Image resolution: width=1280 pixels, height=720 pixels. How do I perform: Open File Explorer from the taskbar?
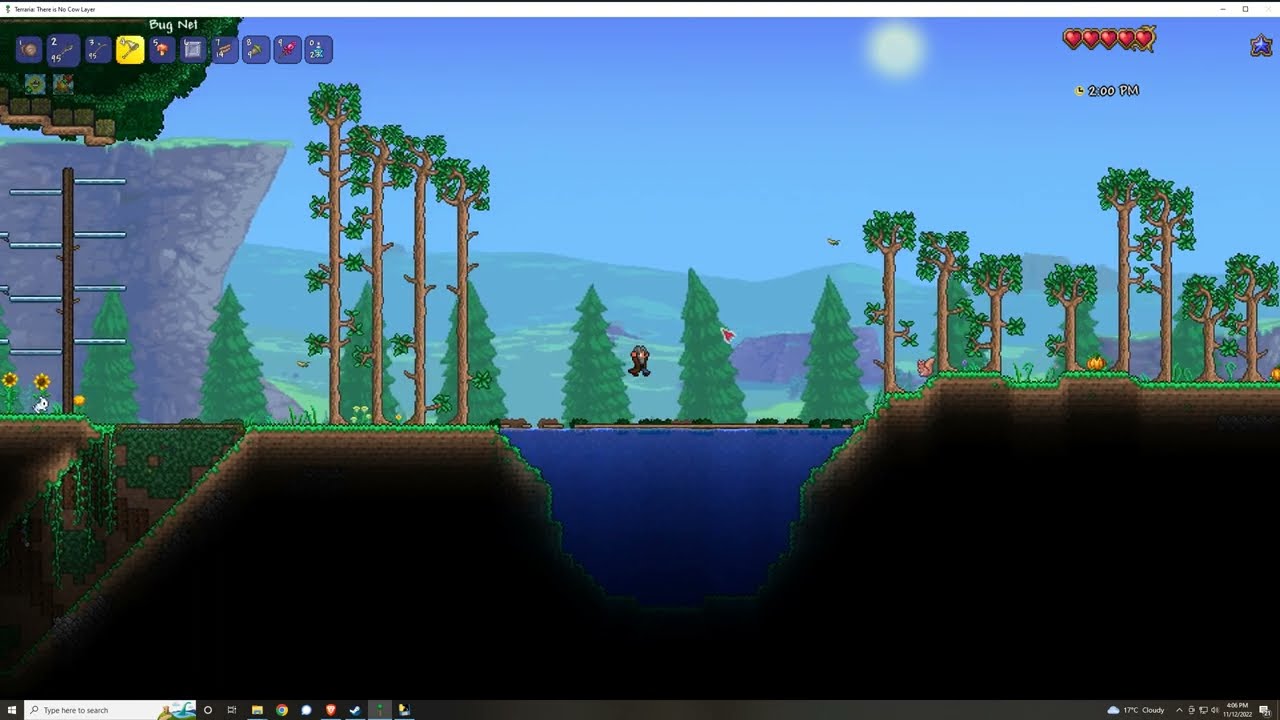(257, 710)
